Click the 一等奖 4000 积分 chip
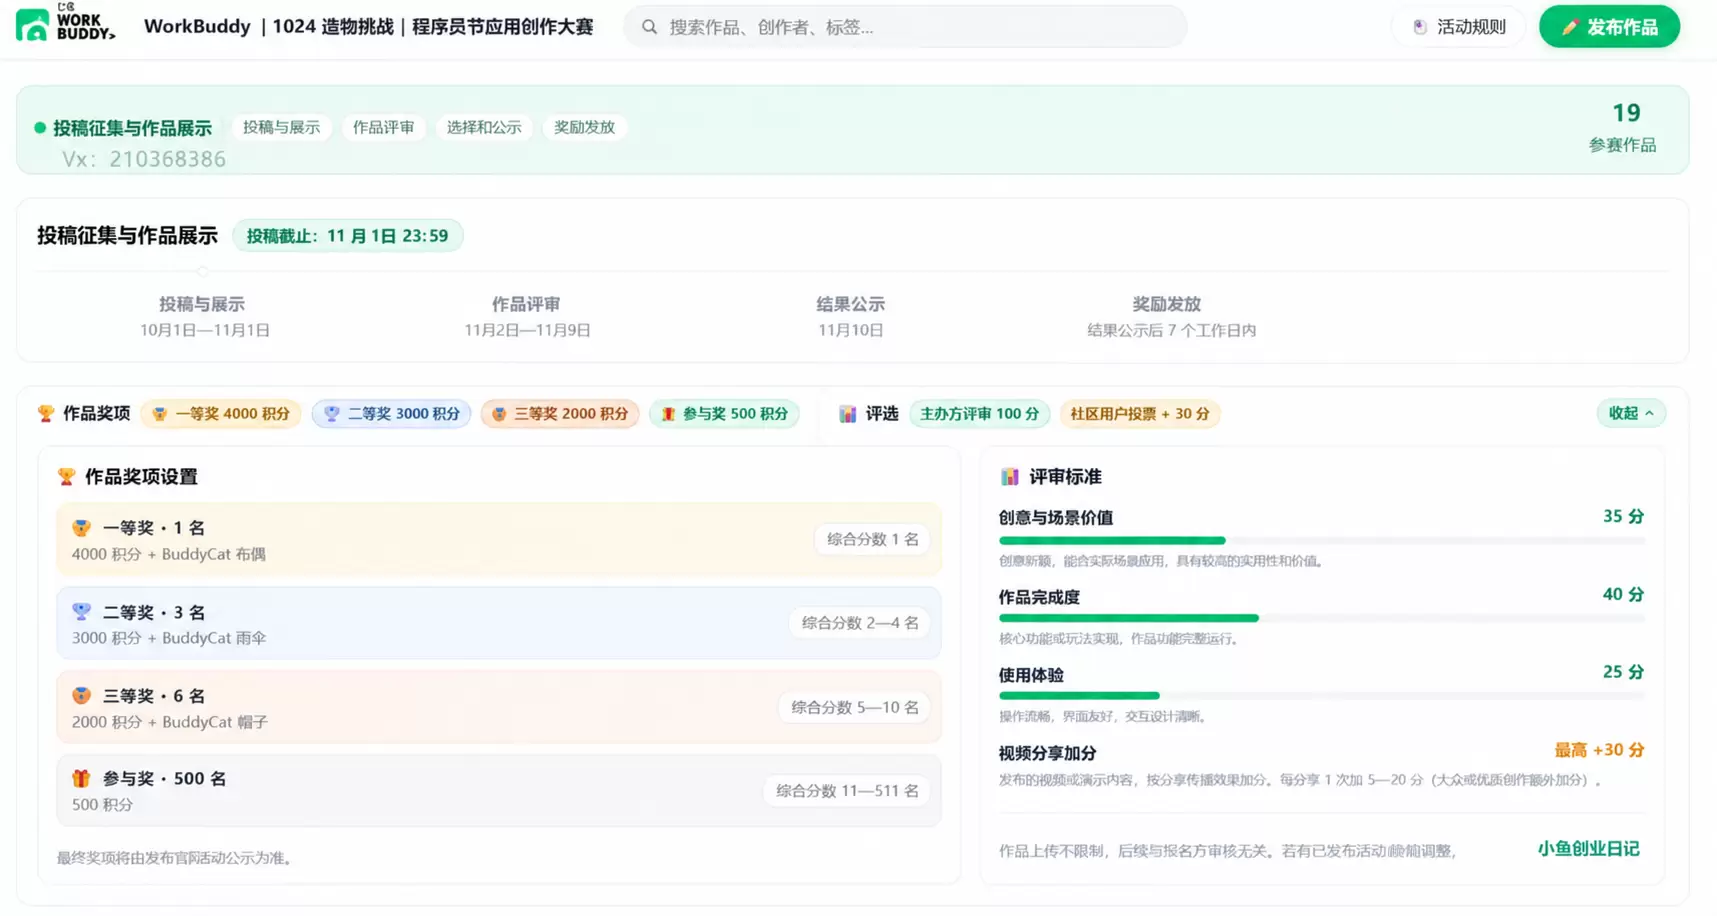This screenshot has height=916, width=1717. pyautogui.click(x=221, y=413)
